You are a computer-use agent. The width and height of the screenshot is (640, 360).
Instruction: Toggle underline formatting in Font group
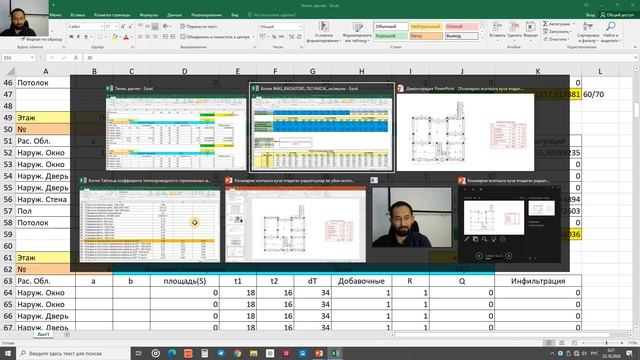pyautogui.click(x=86, y=37)
